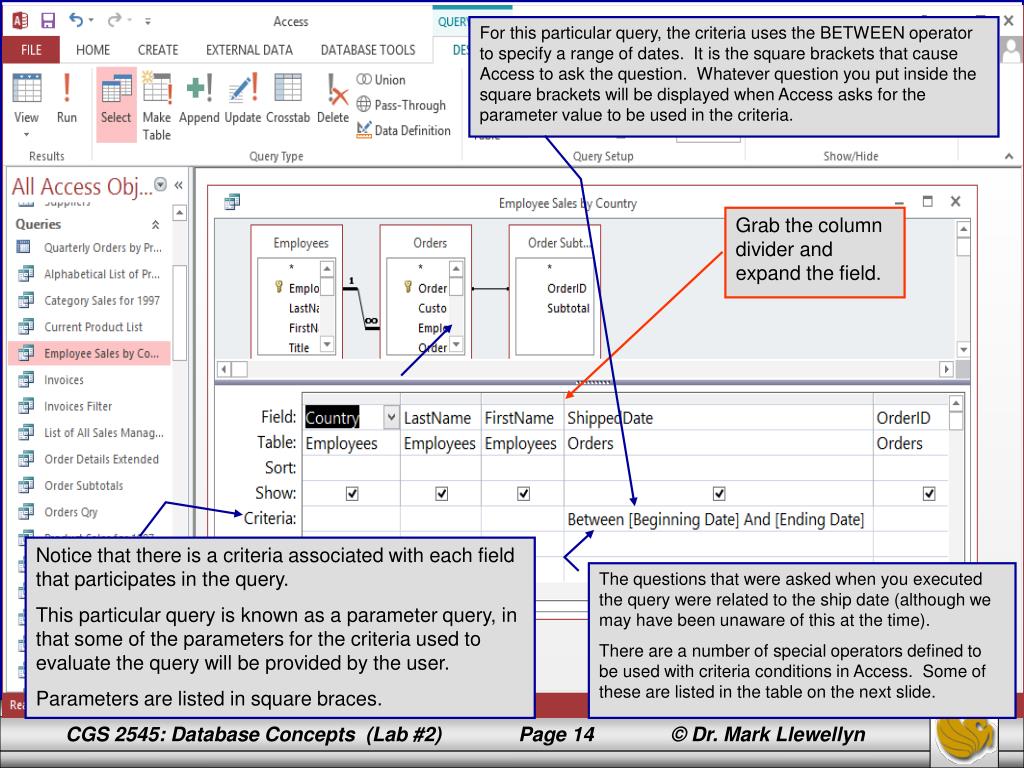This screenshot has height=768, width=1024.
Task: Click the Redo arrow icon
Action: pyautogui.click(x=114, y=20)
